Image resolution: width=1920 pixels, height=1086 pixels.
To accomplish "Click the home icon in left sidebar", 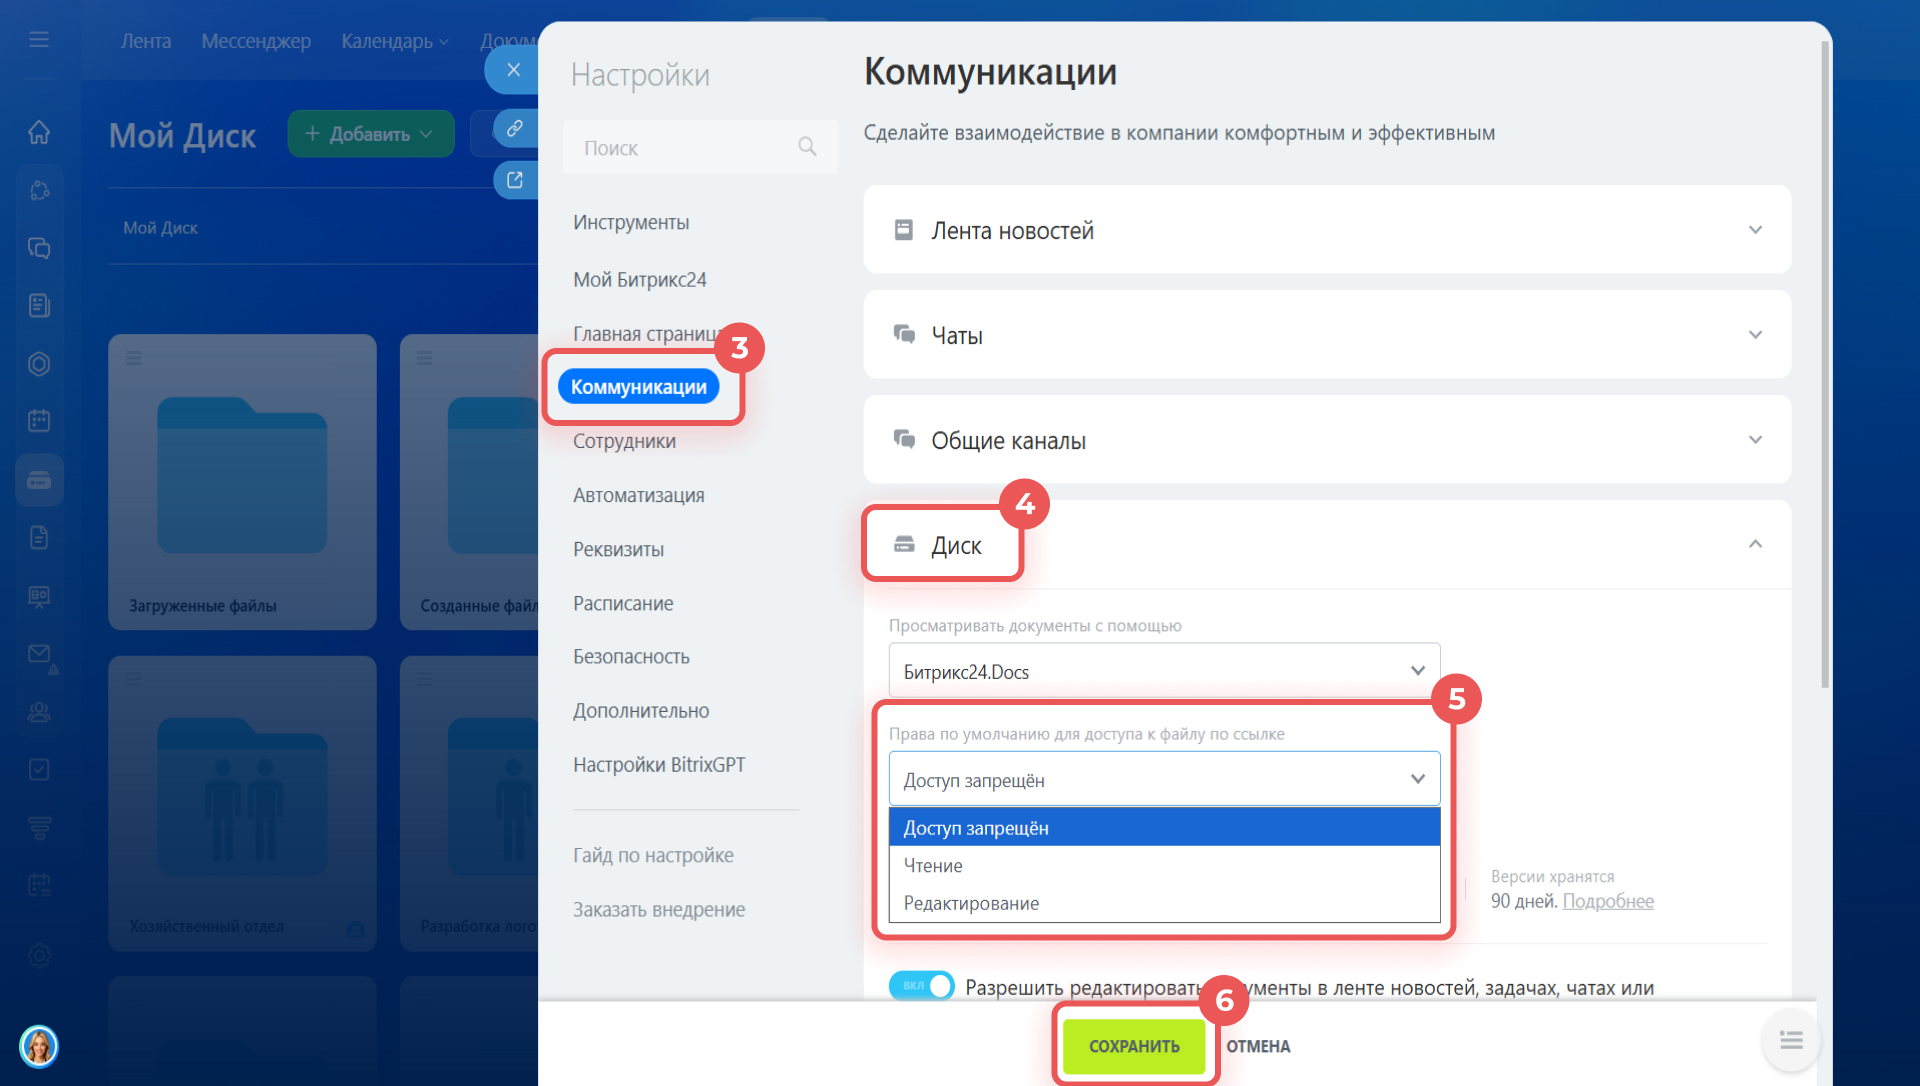I will pos(39,132).
